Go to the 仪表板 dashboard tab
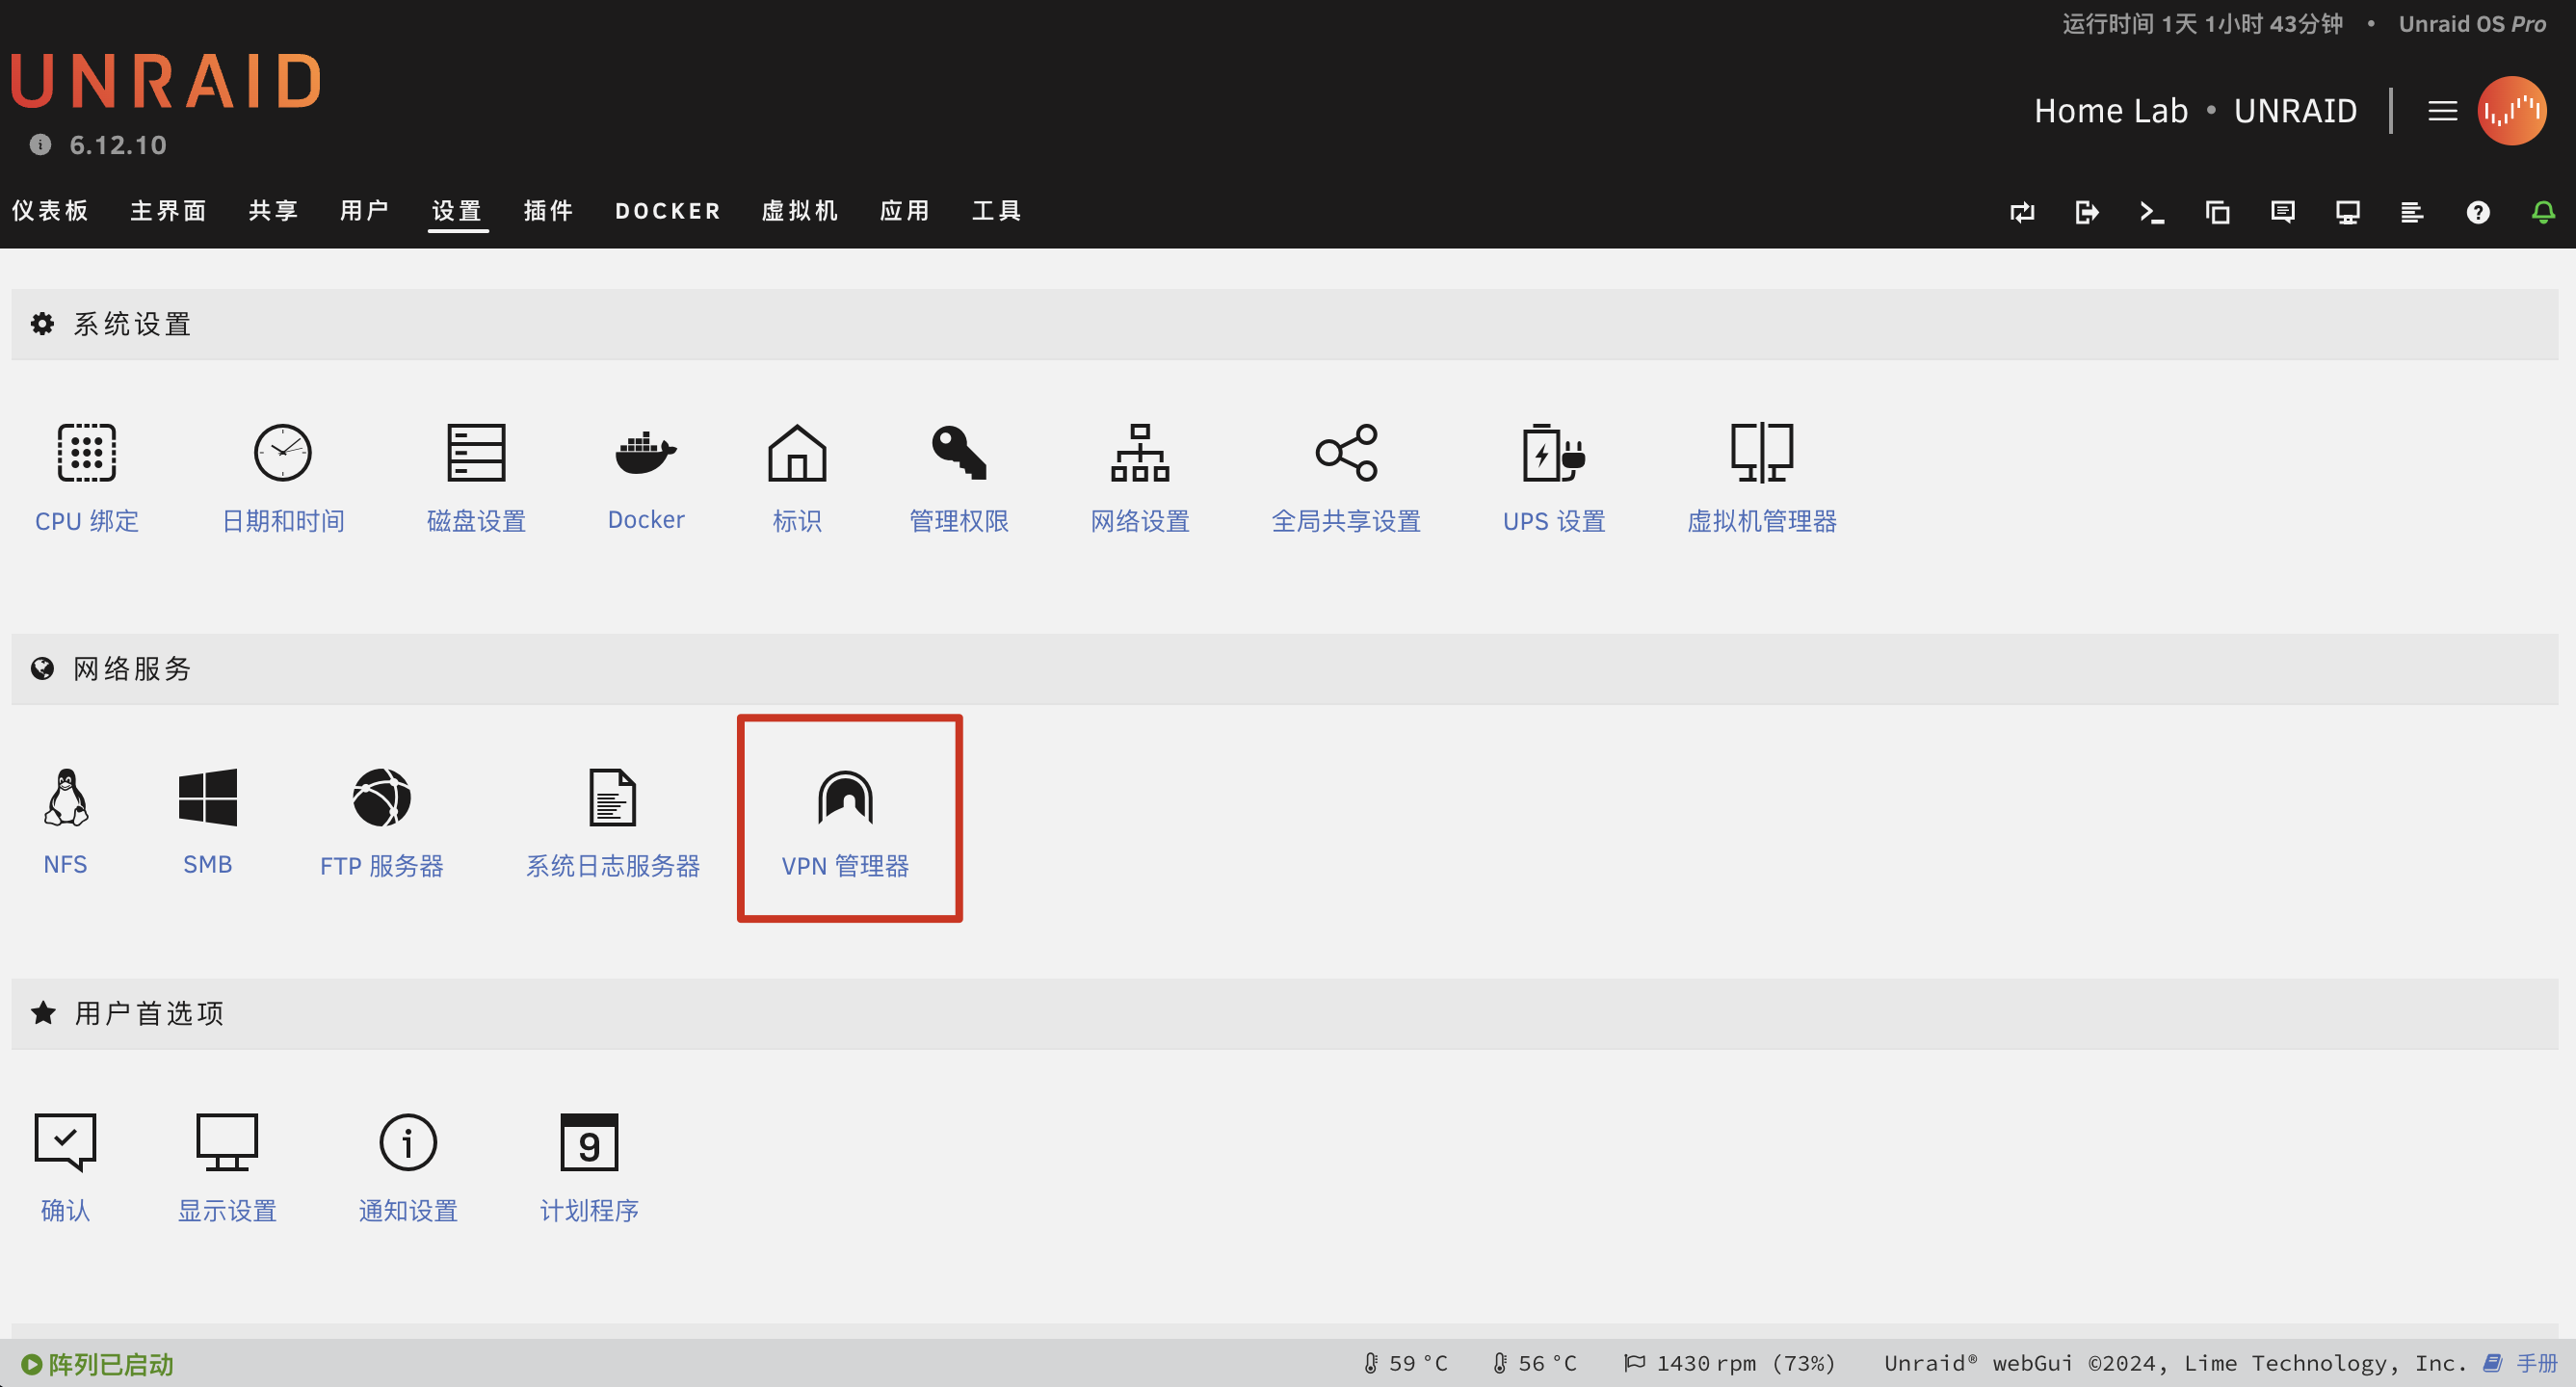This screenshot has width=2576, height=1387. click(x=50, y=211)
